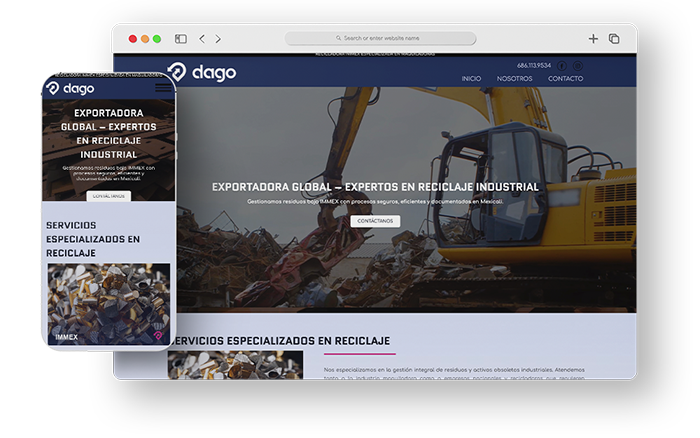Click the Instagram icon in site header

(x=578, y=66)
